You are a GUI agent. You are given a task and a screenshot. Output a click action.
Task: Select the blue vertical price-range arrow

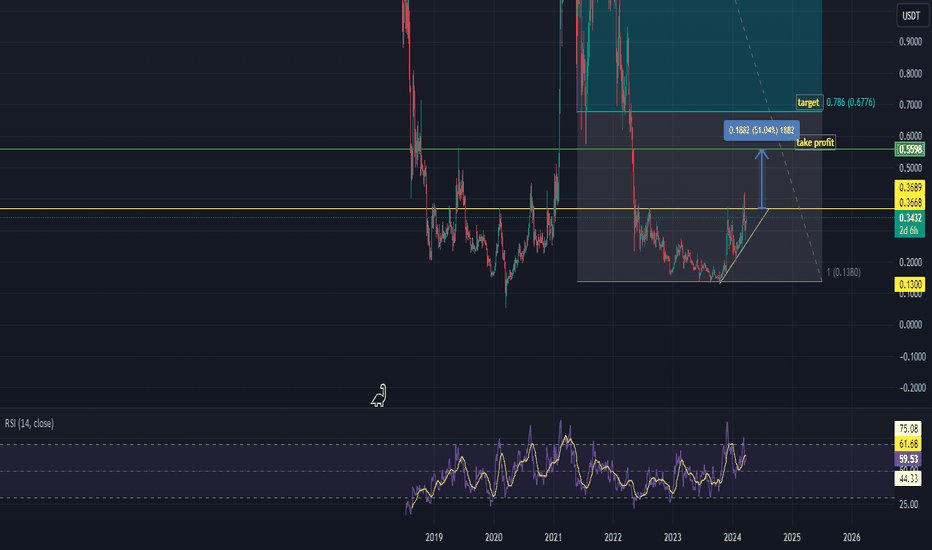click(761, 179)
